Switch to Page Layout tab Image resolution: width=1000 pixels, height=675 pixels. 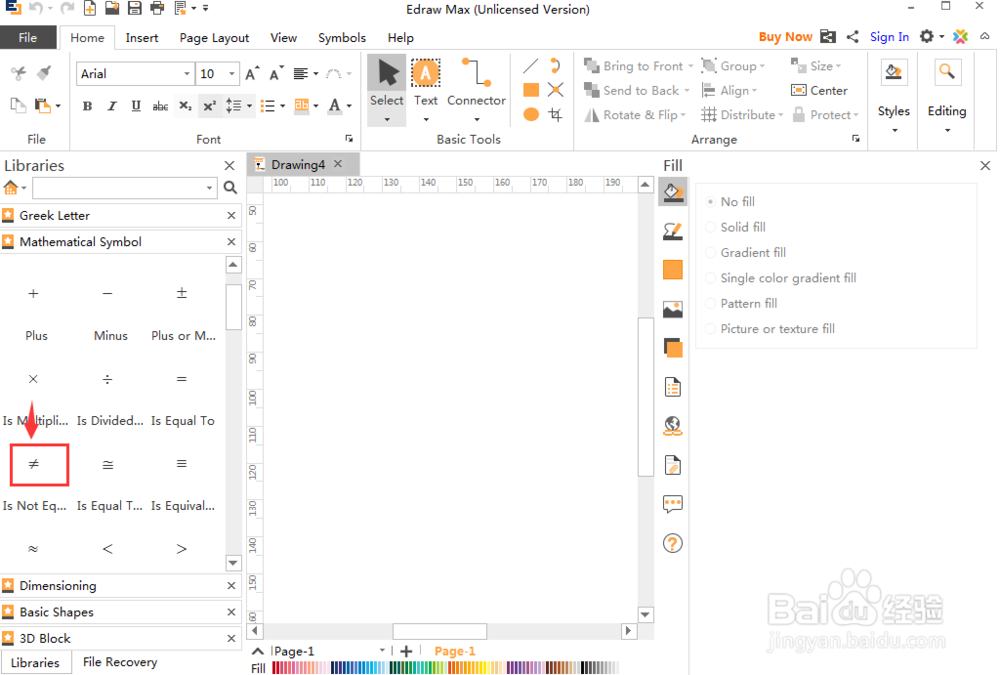click(214, 38)
